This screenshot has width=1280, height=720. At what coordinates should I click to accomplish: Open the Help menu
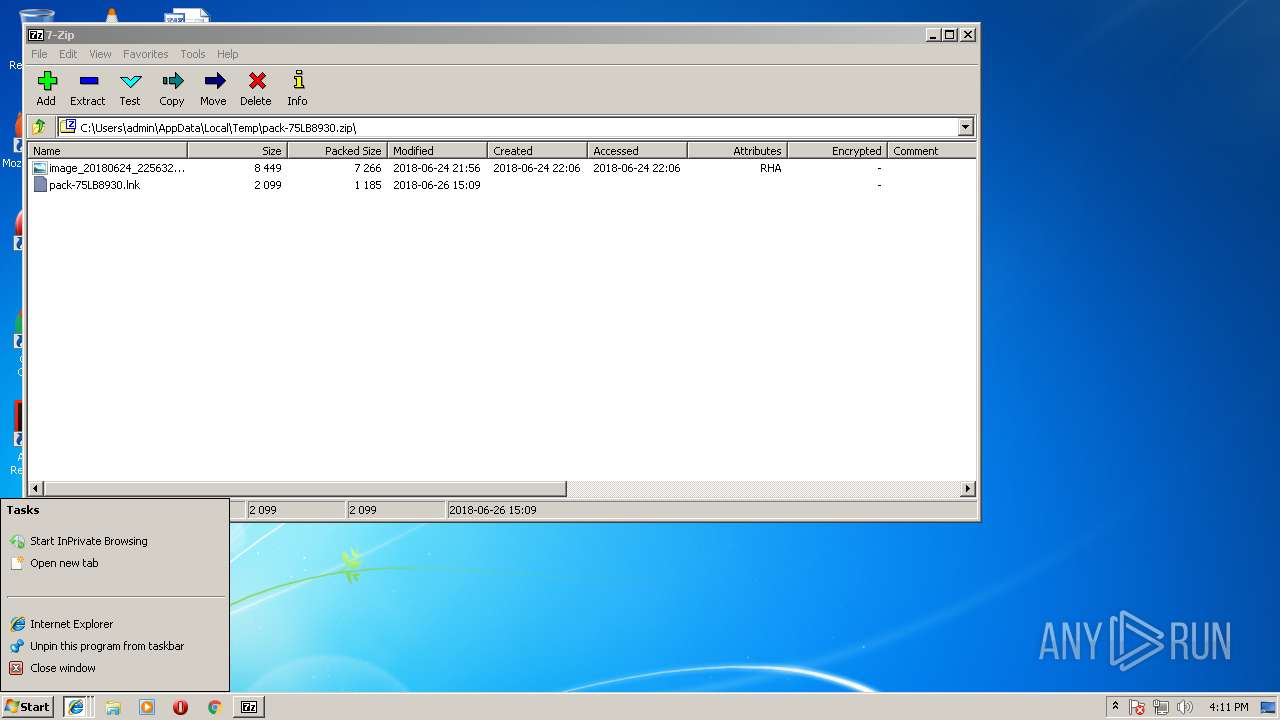tap(228, 54)
